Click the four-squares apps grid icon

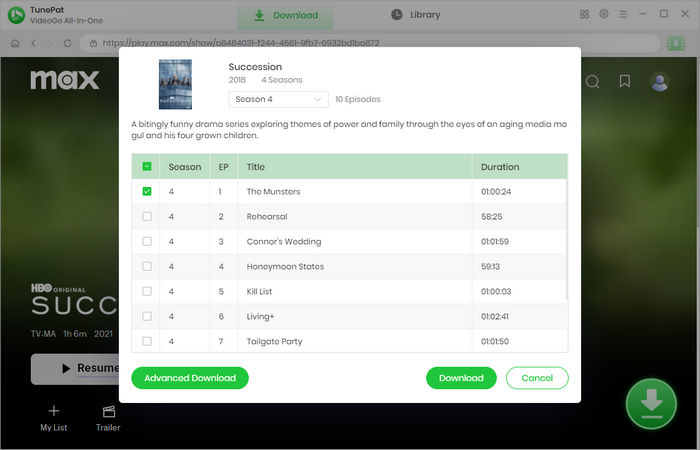(x=584, y=15)
